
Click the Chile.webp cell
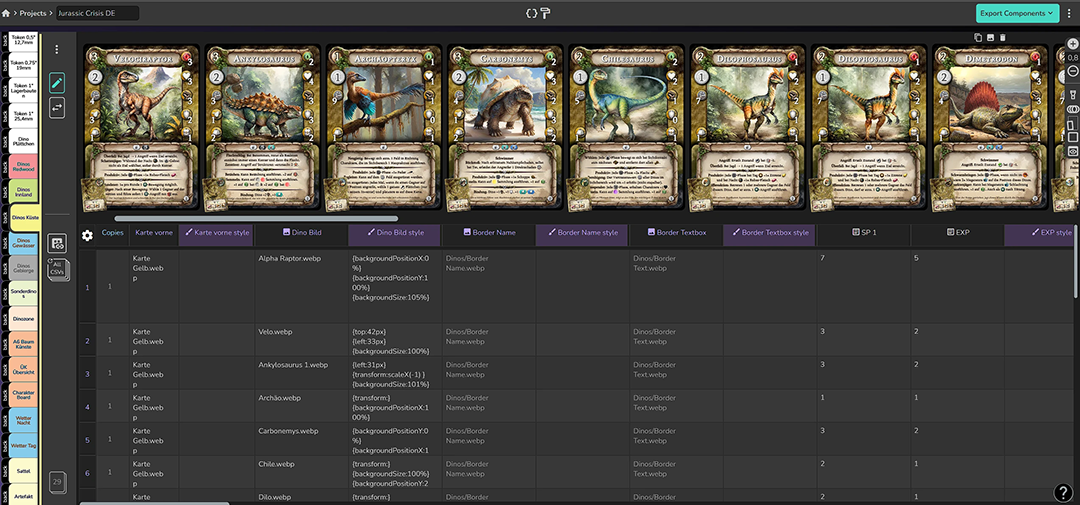coord(302,472)
